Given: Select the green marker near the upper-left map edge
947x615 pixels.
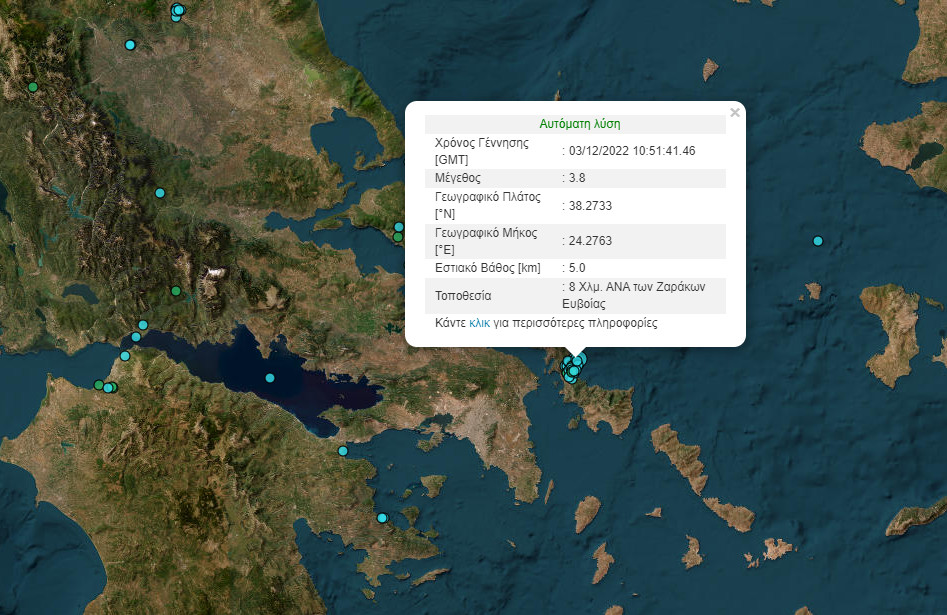Looking at the screenshot, I should 33,88.
